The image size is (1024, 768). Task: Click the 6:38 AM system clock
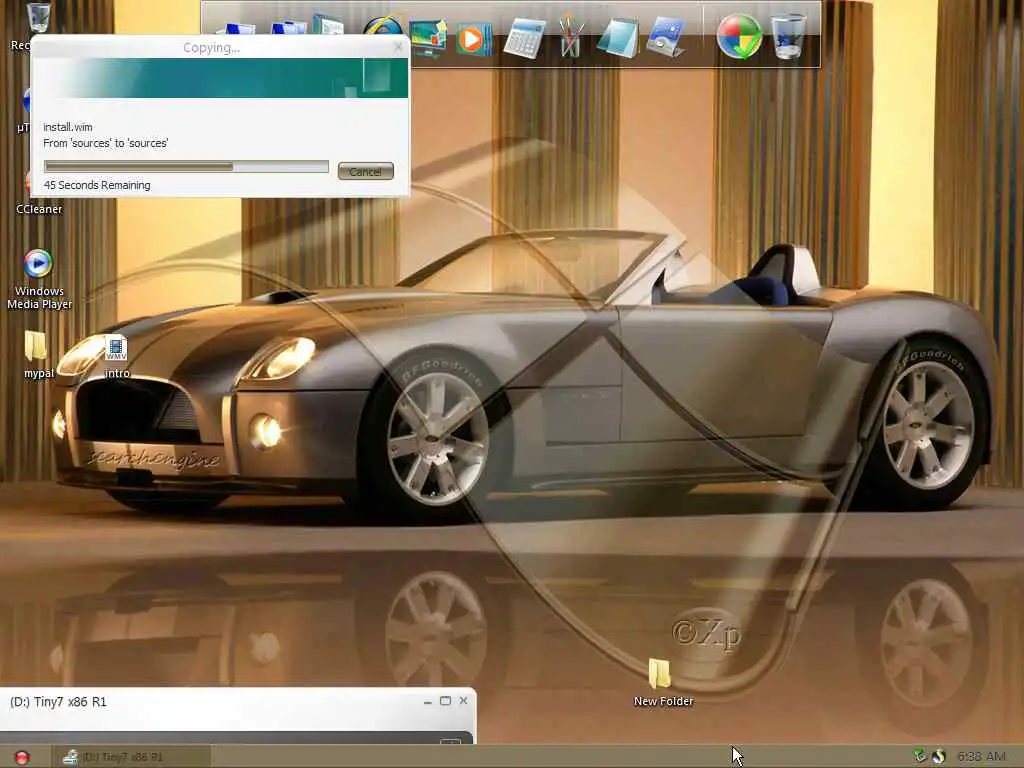(x=981, y=756)
